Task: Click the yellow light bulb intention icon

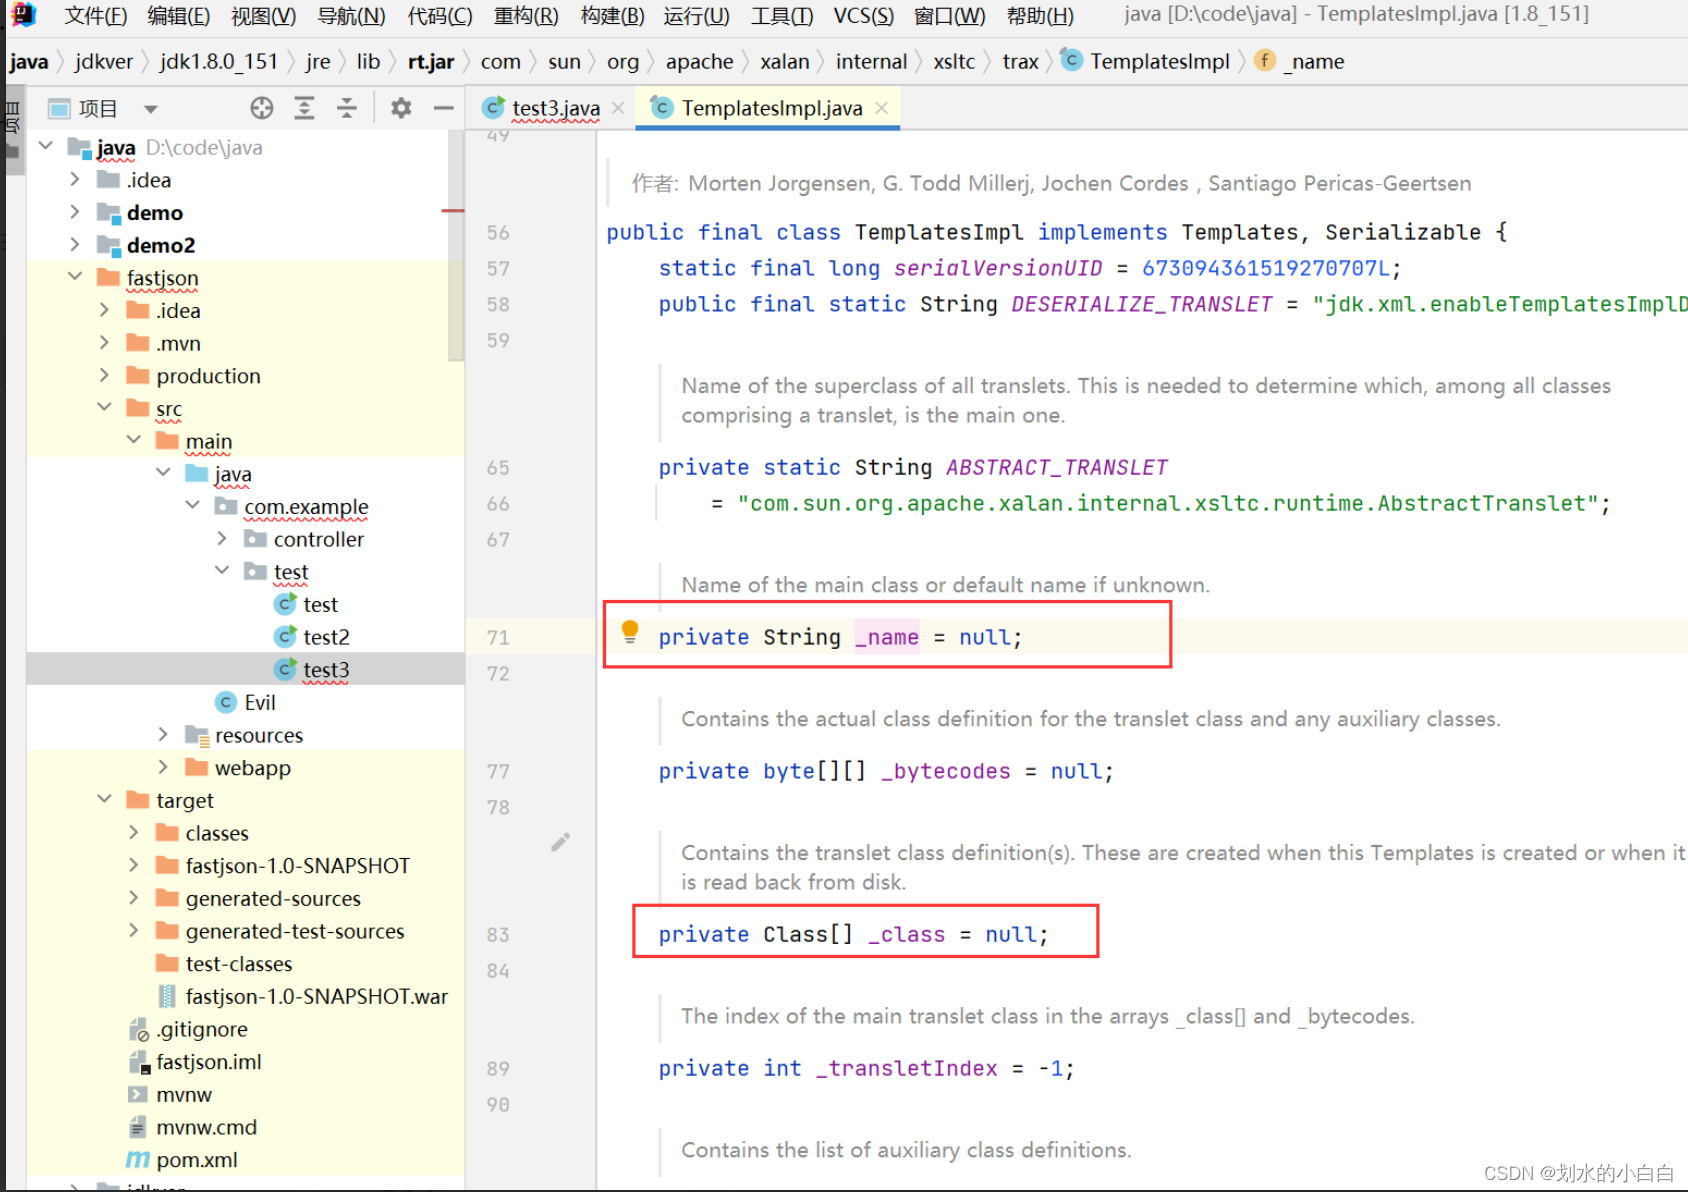Action: (x=630, y=632)
